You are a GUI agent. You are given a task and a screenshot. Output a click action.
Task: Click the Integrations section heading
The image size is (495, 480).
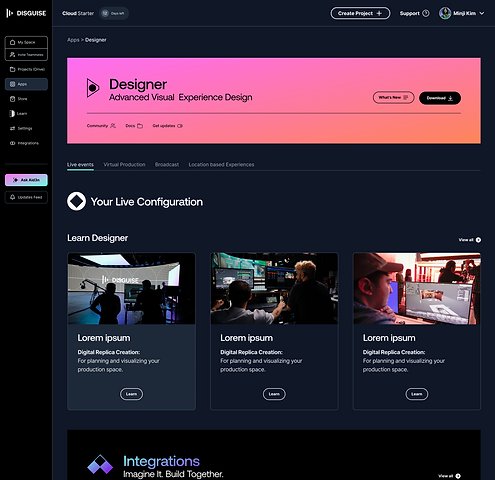[161, 461]
